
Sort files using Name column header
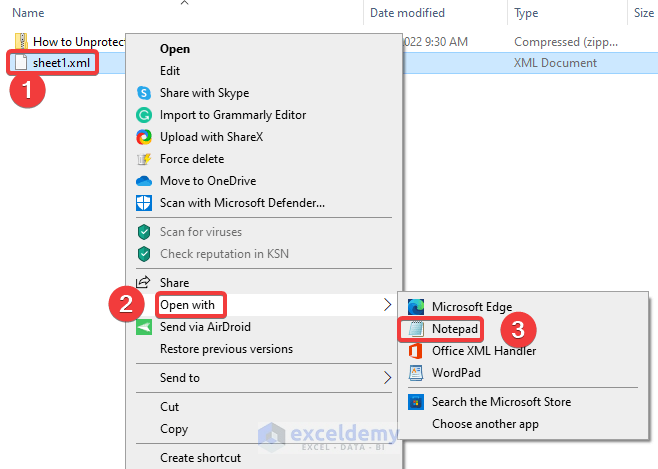pyautogui.click(x=29, y=13)
